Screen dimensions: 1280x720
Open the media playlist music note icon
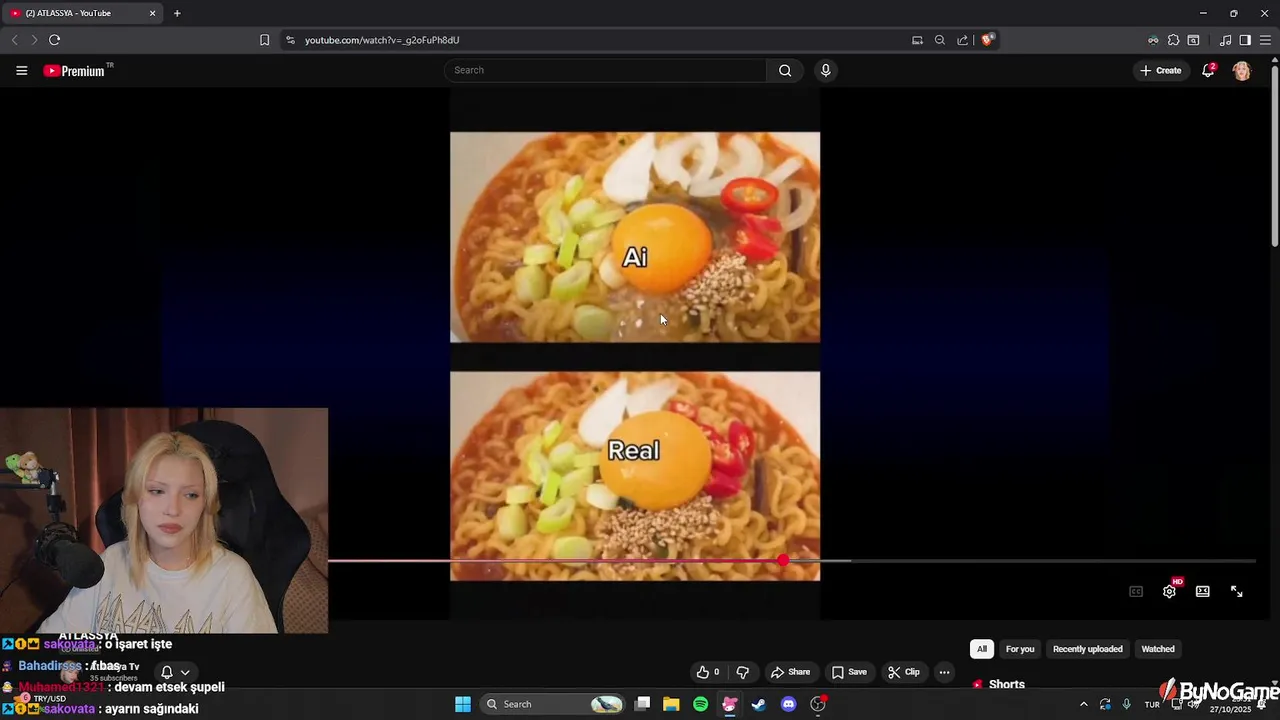(x=1225, y=40)
